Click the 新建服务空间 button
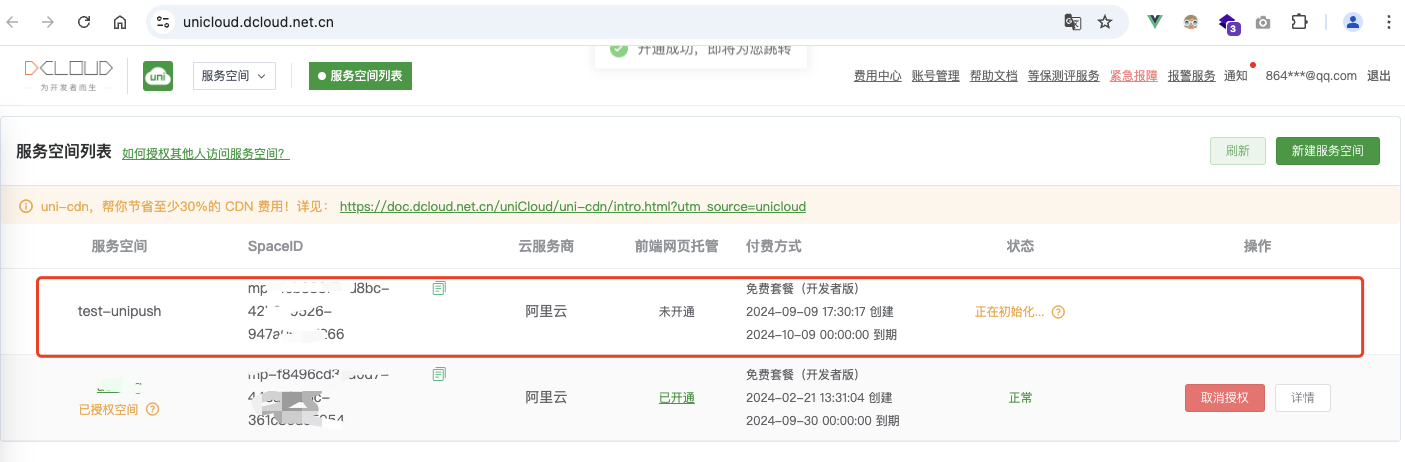 pos(1328,151)
